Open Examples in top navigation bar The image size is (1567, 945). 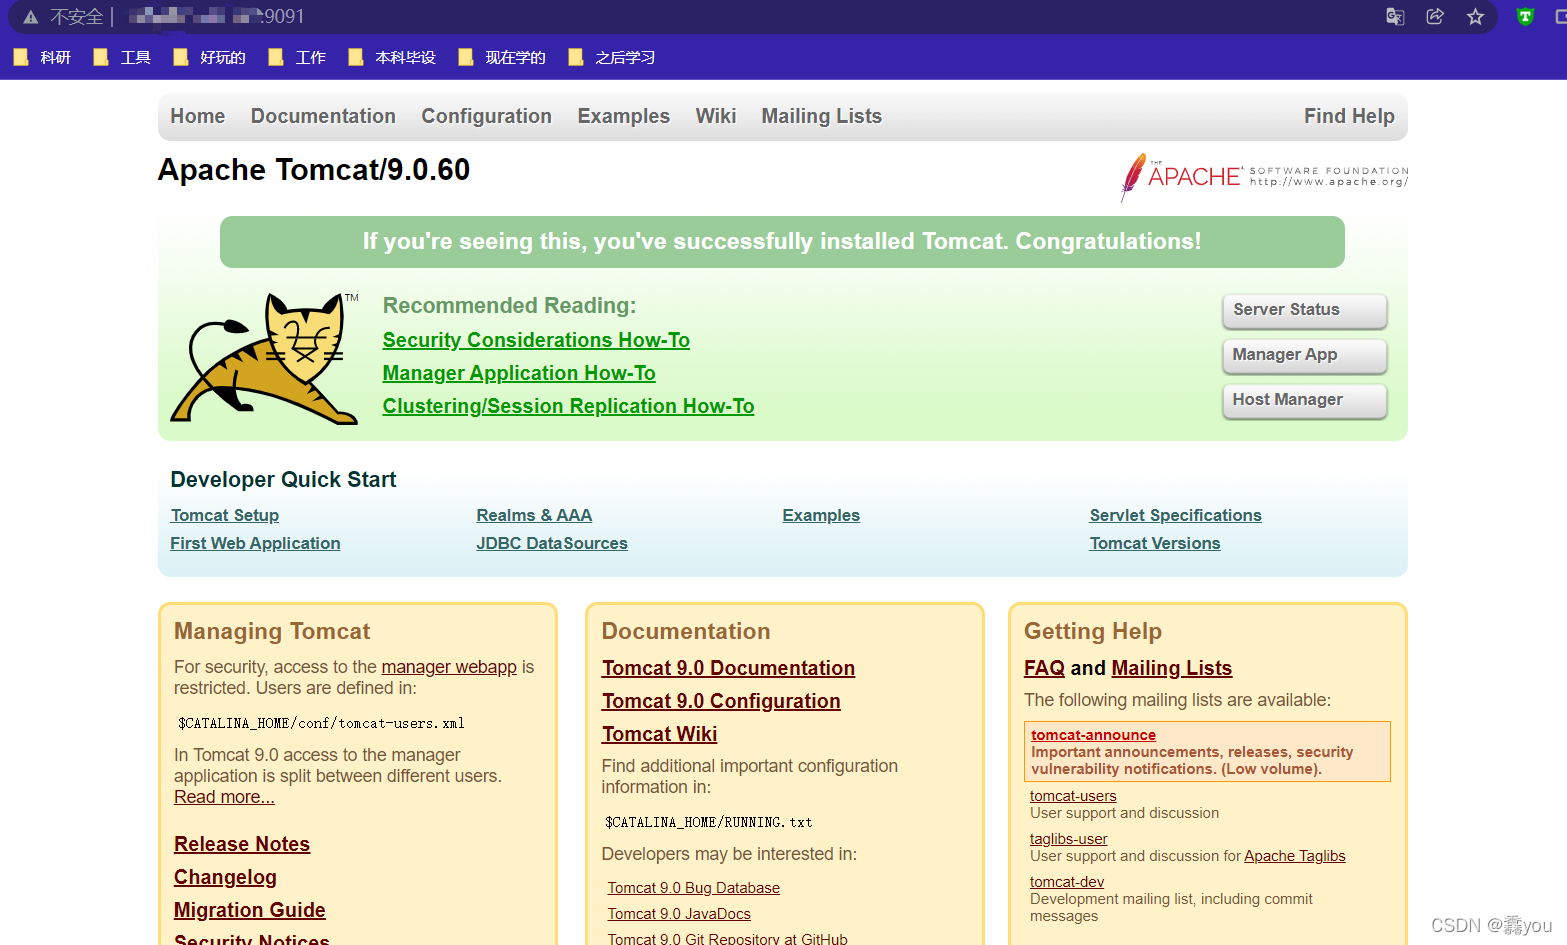point(623,116)
